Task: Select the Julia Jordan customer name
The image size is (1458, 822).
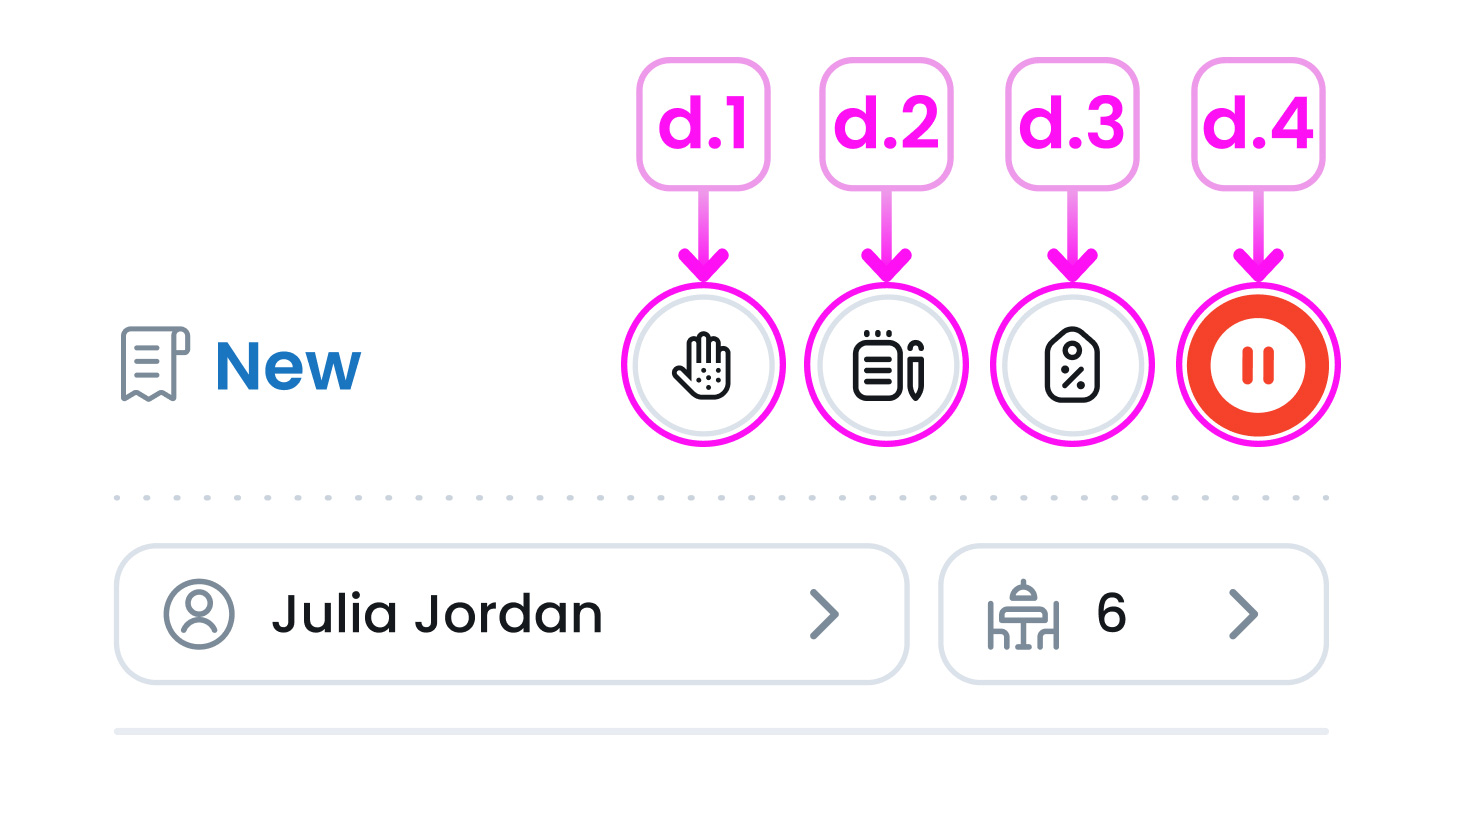Action: pyautogui.click(x=437, y=614)
